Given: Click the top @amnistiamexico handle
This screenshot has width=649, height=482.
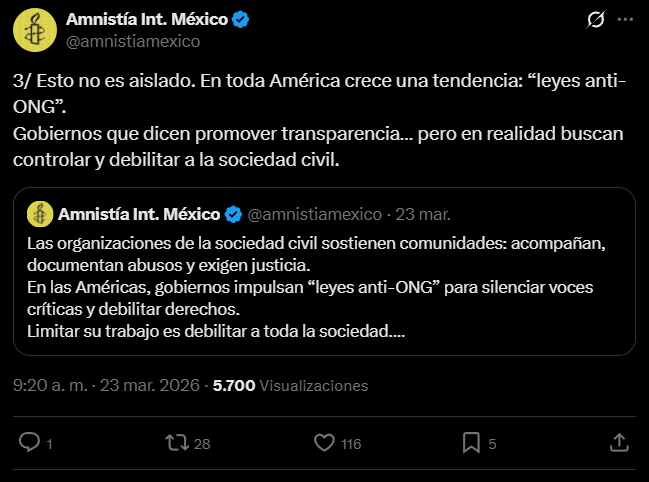Looking at the screenshot, I should pyautogui.click(x=133, y=41).
